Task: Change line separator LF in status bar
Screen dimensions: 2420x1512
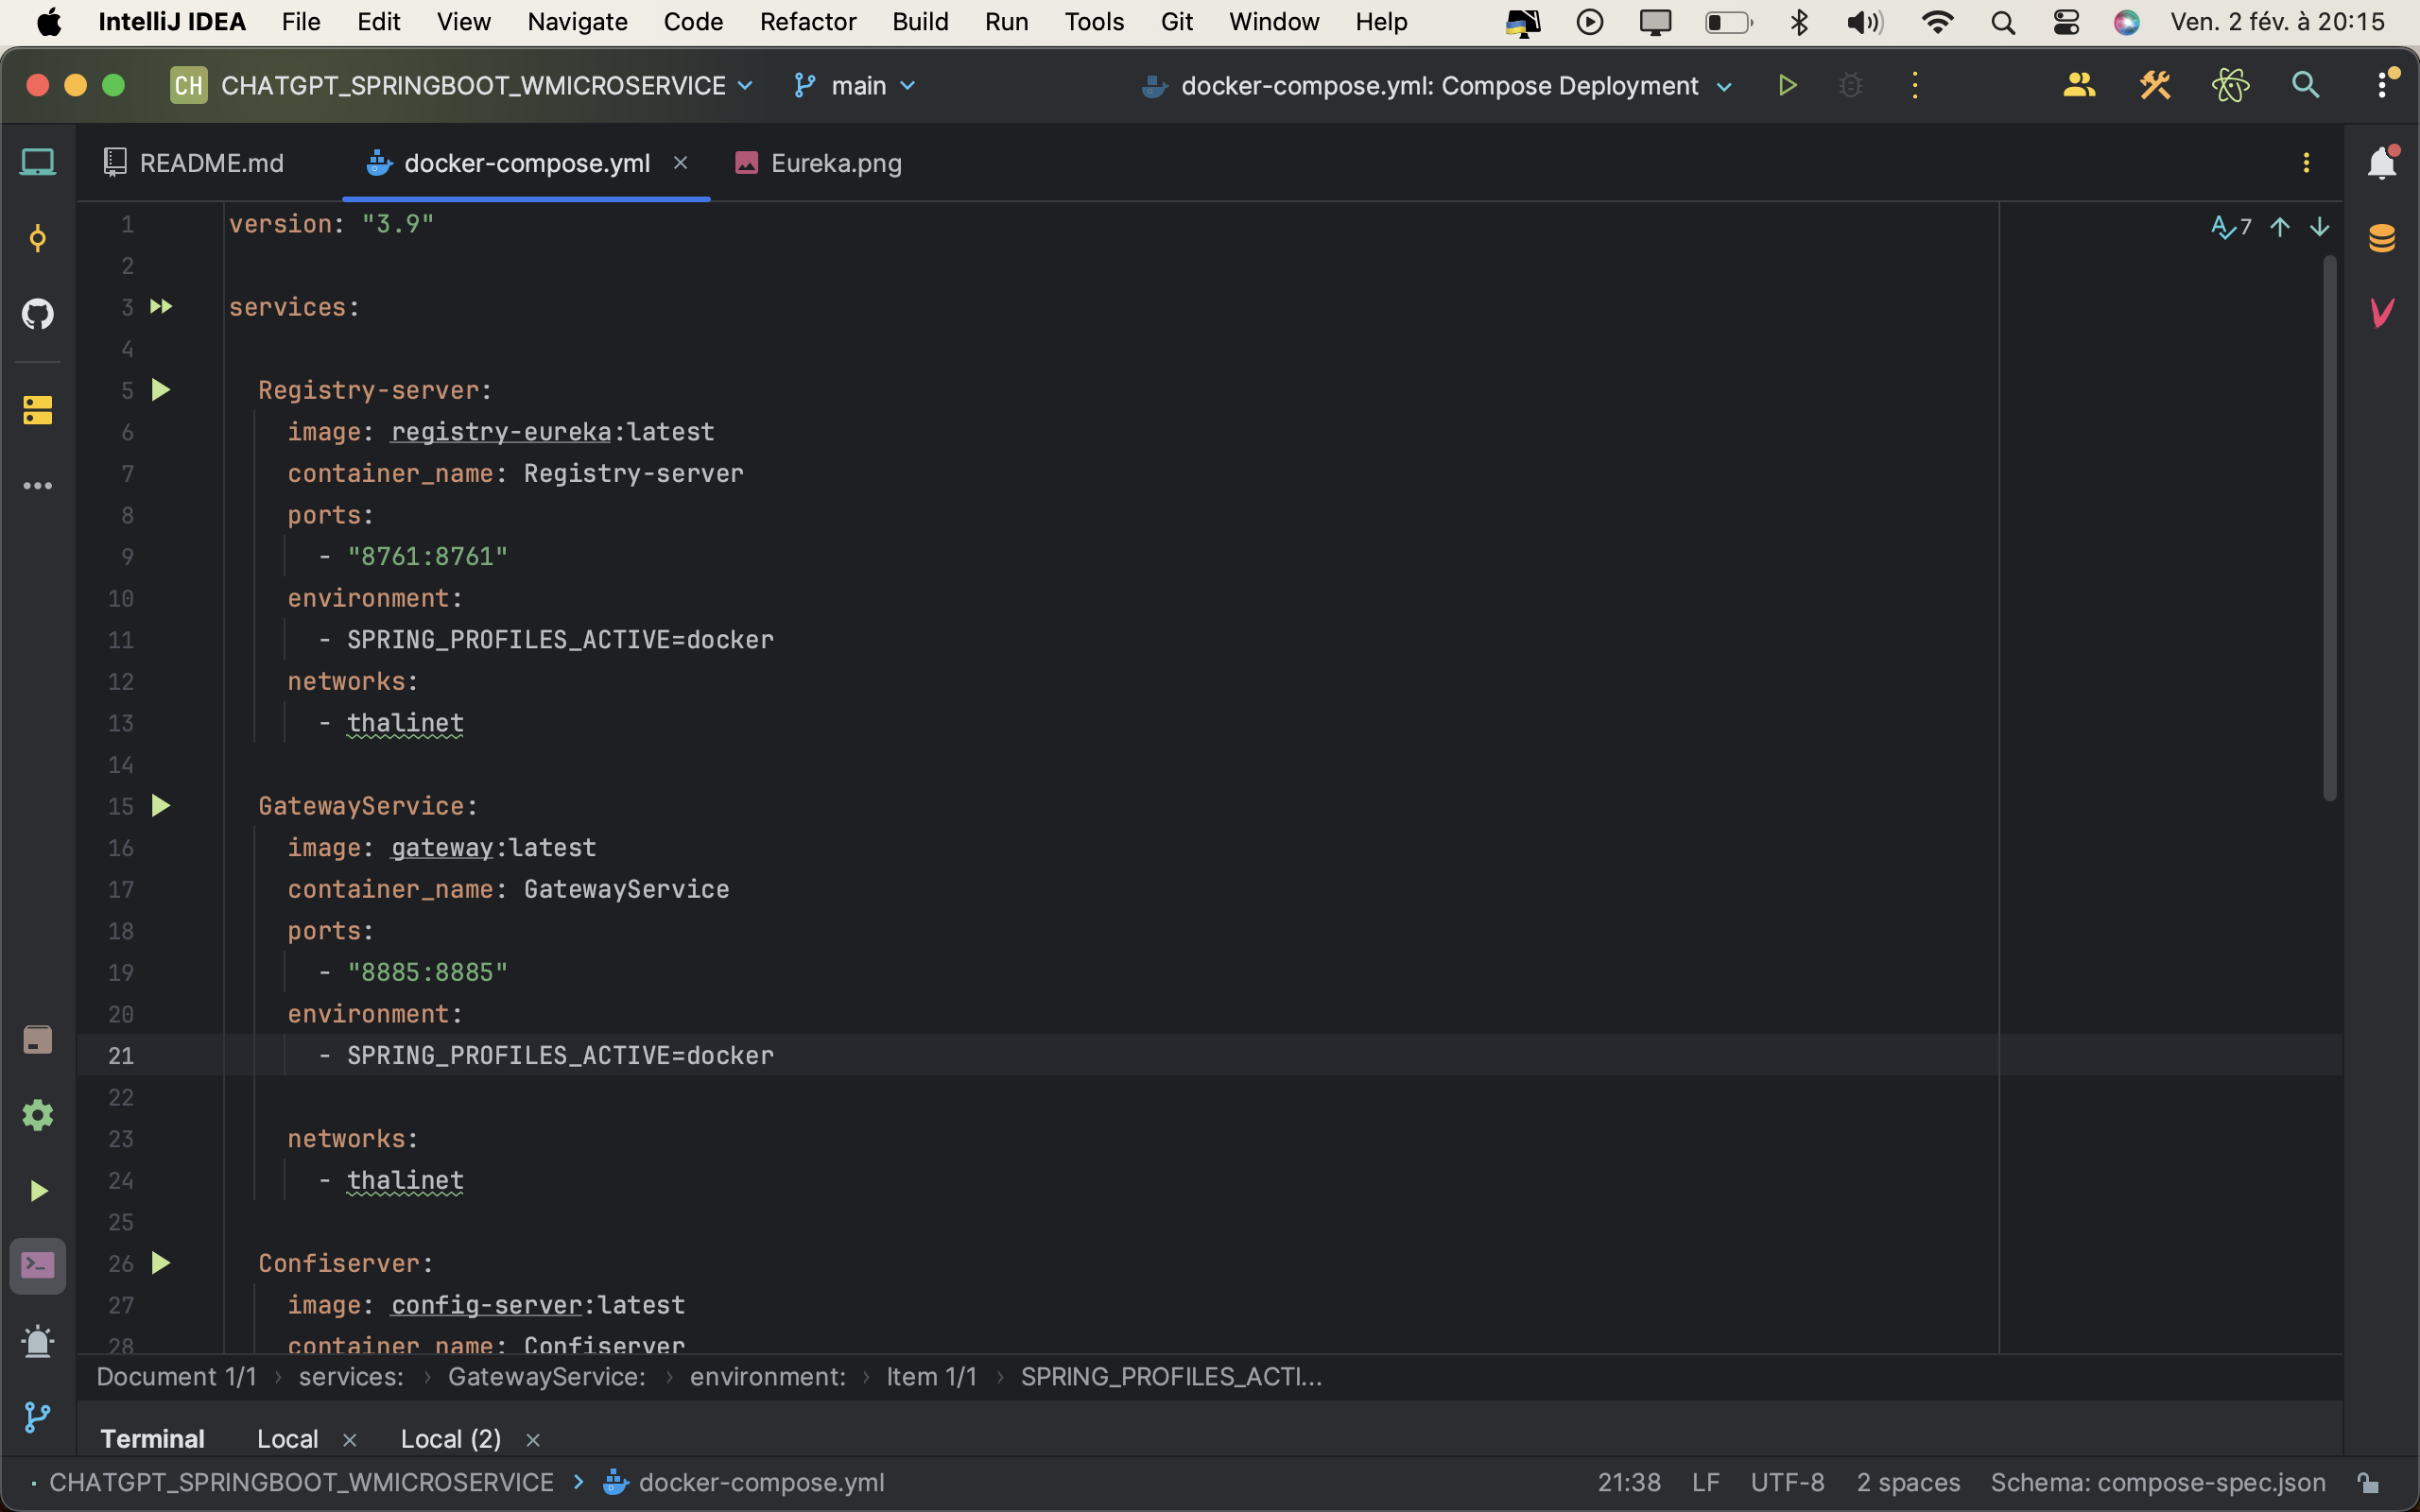Action: pos(1706,1483)
